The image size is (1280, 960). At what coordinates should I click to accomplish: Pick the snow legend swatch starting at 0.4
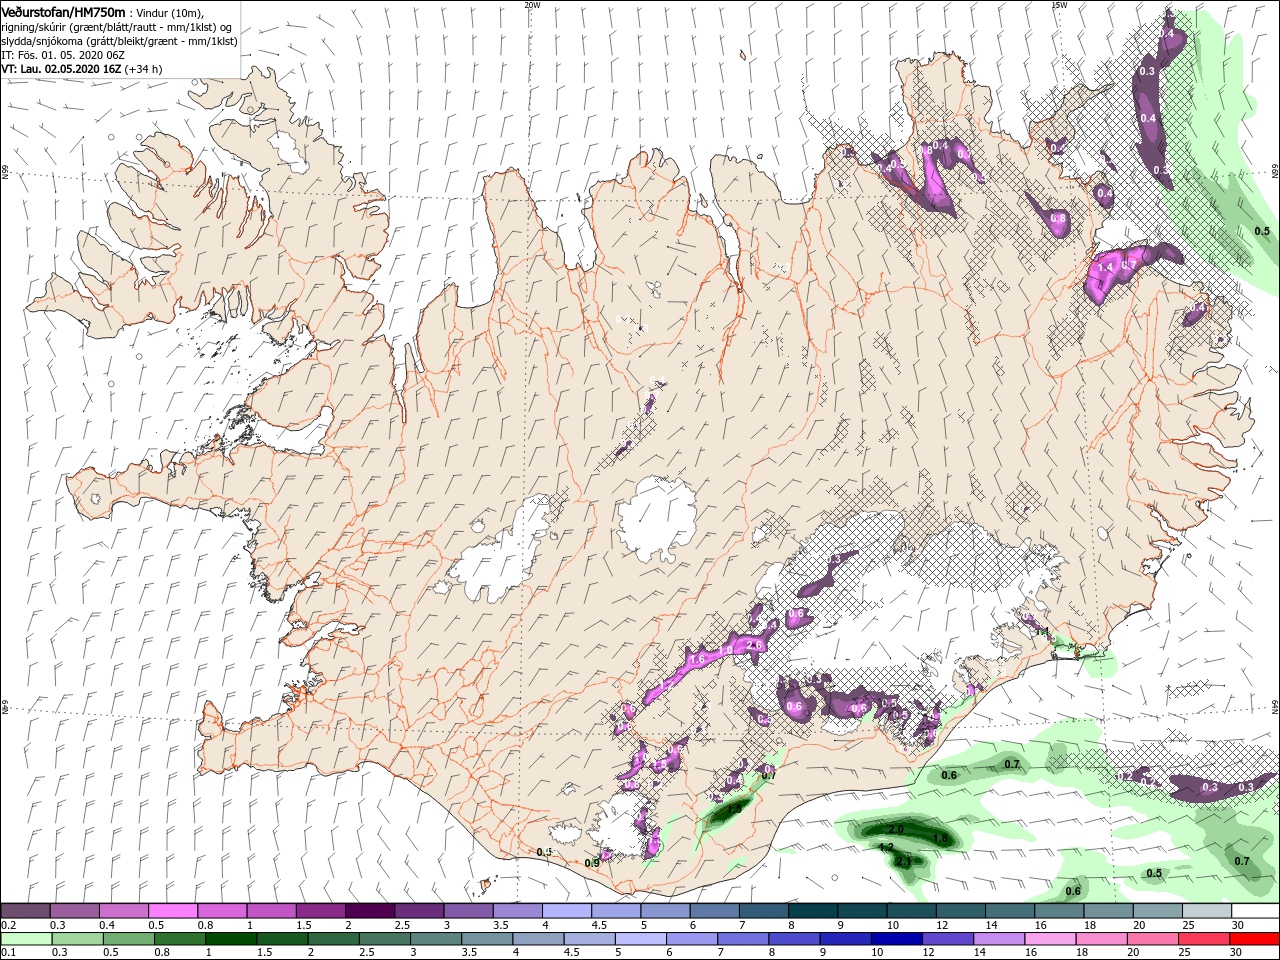coord(124,910)
